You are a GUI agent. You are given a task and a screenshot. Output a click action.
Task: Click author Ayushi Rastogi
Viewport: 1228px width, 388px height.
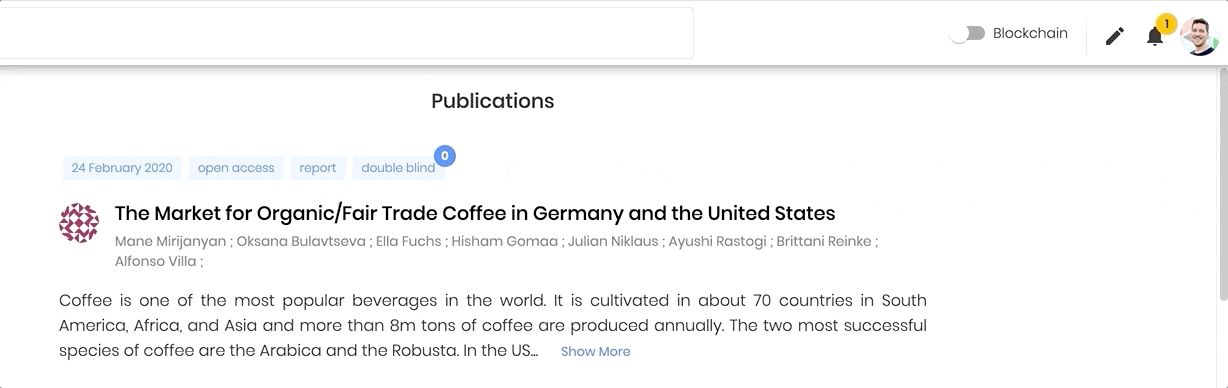717,241
